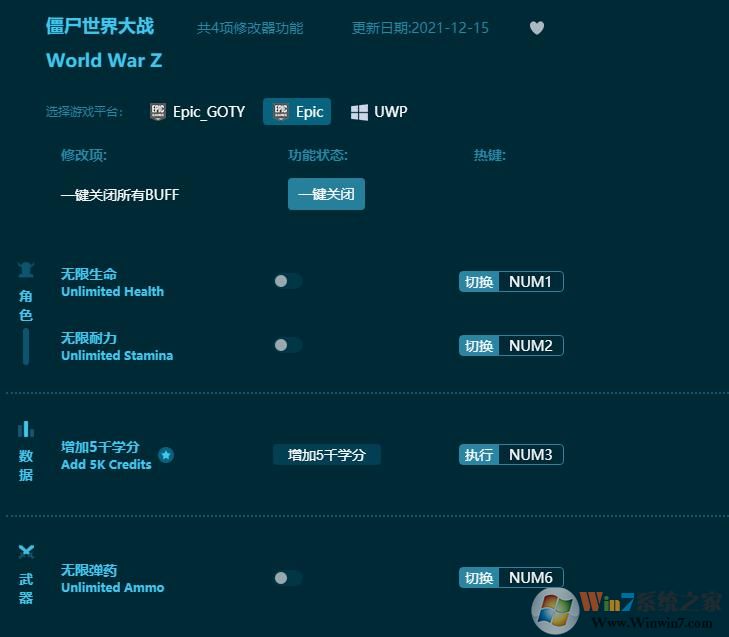This screenshot has height=637, width=729.
Task: Click the NUM1 hotkey field
Action: click(x=531, y=282)
